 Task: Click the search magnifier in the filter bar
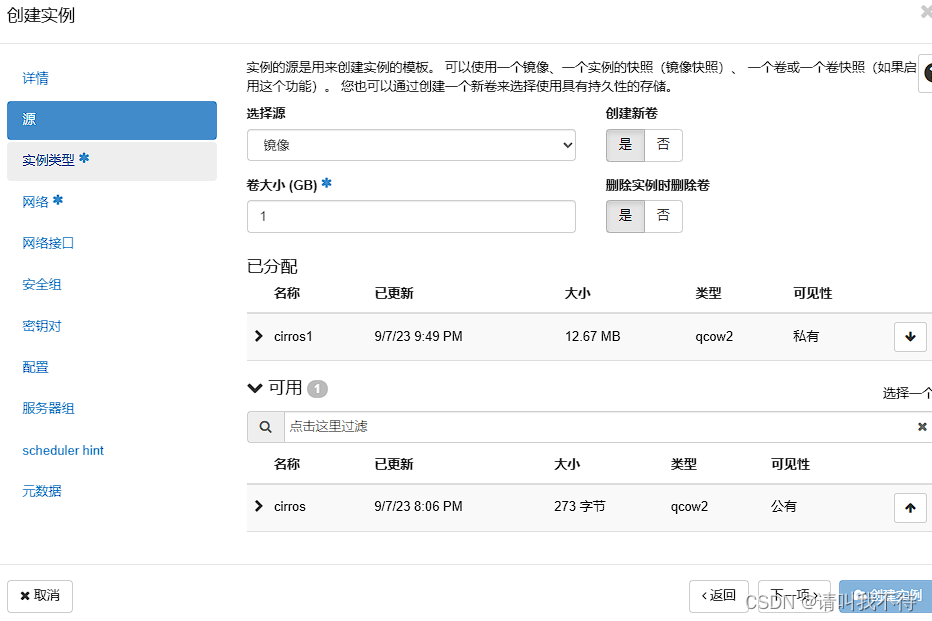265,427
